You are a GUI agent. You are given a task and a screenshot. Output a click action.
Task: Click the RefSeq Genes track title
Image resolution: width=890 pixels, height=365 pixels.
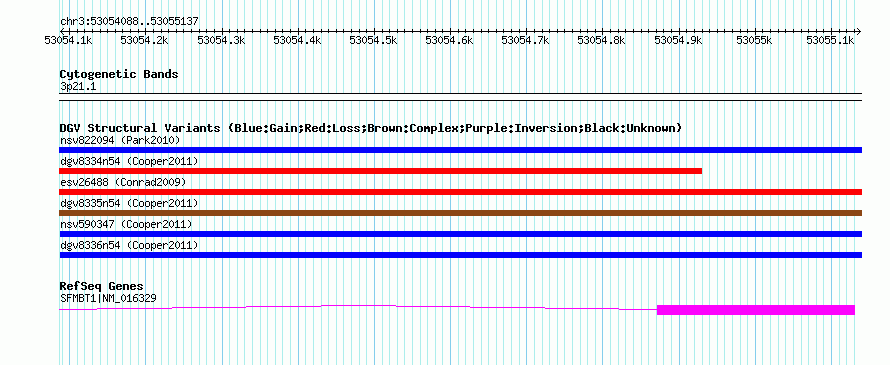coord(102,286)
